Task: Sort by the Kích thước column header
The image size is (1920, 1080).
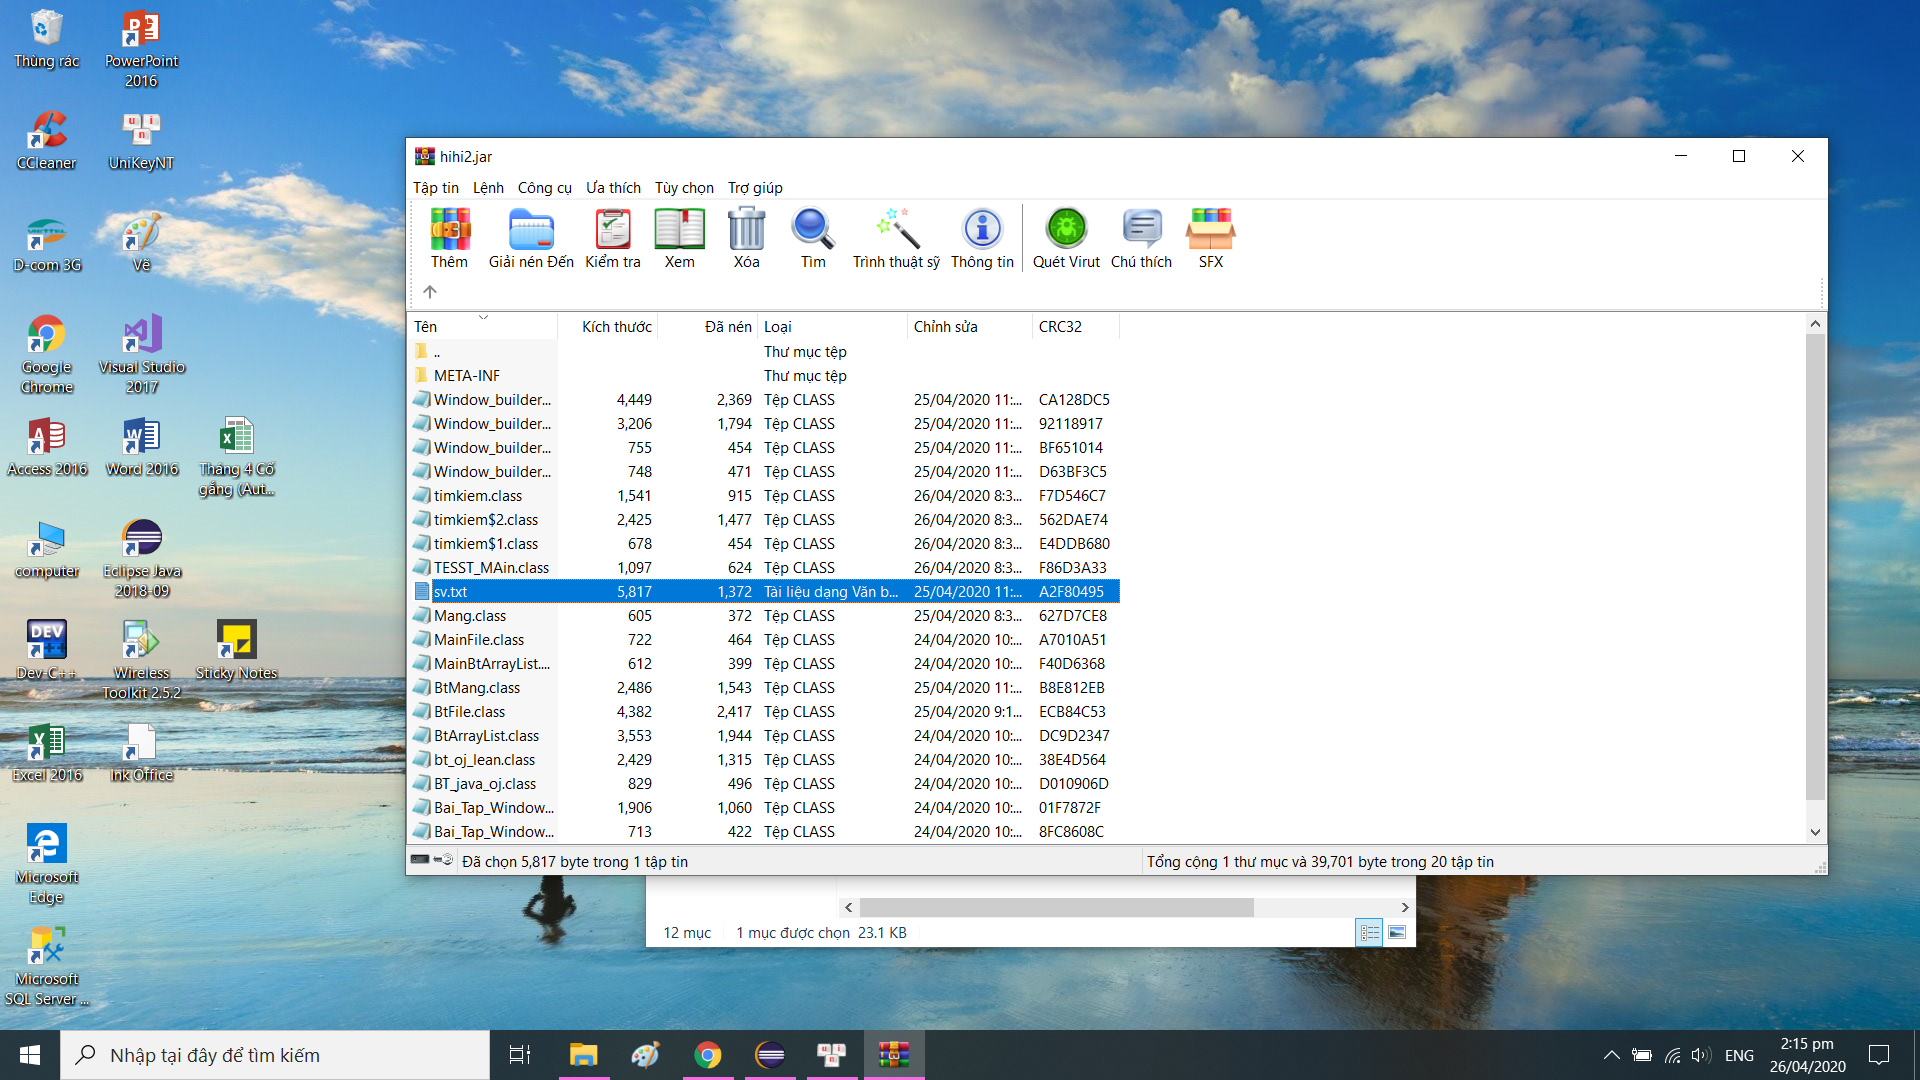Action: tap(616, 327)
